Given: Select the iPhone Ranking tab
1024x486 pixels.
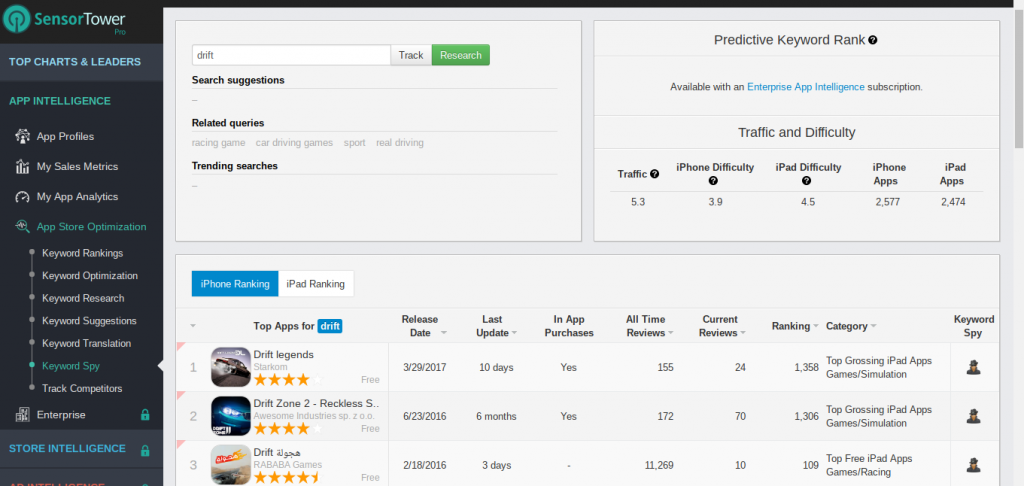Looking at the screenshot, I should 235,284.
